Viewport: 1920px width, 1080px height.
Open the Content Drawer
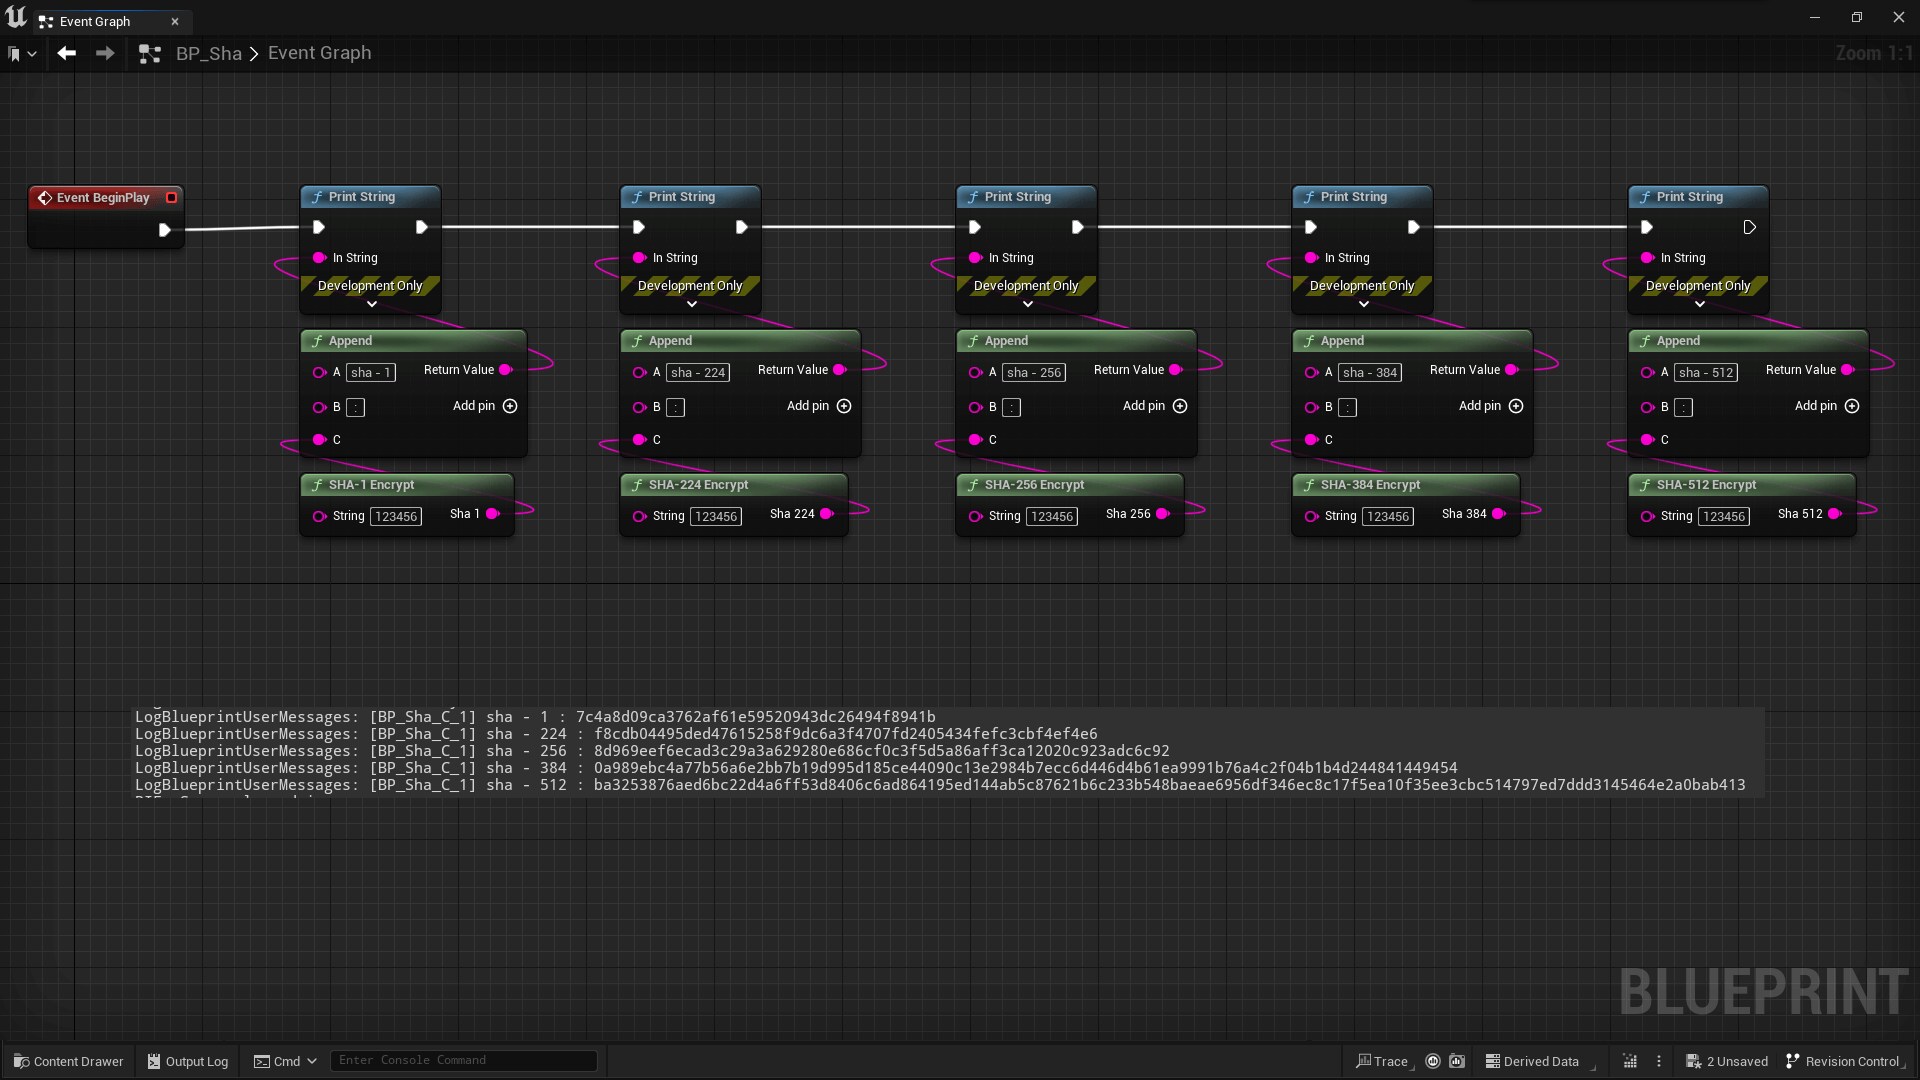click(68, 1061)
